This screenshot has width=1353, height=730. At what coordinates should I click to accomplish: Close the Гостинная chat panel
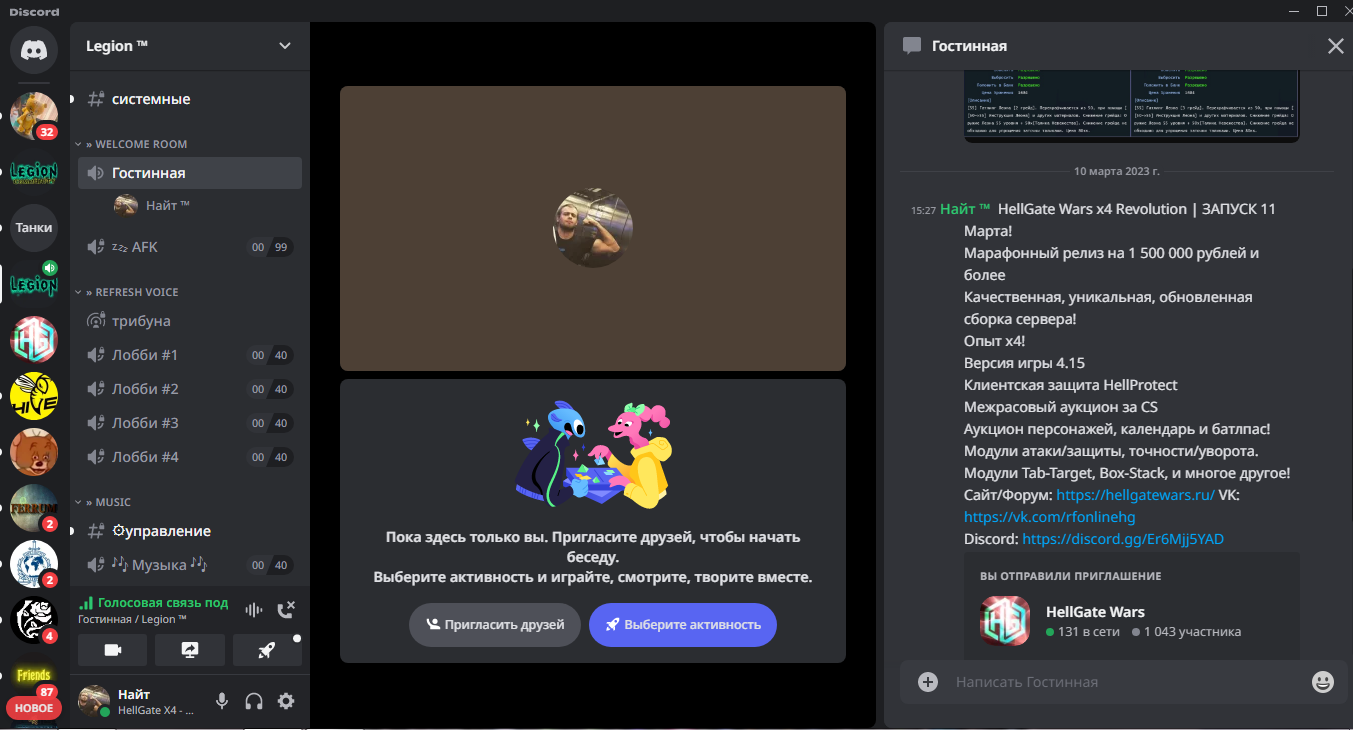(1335, 46)
